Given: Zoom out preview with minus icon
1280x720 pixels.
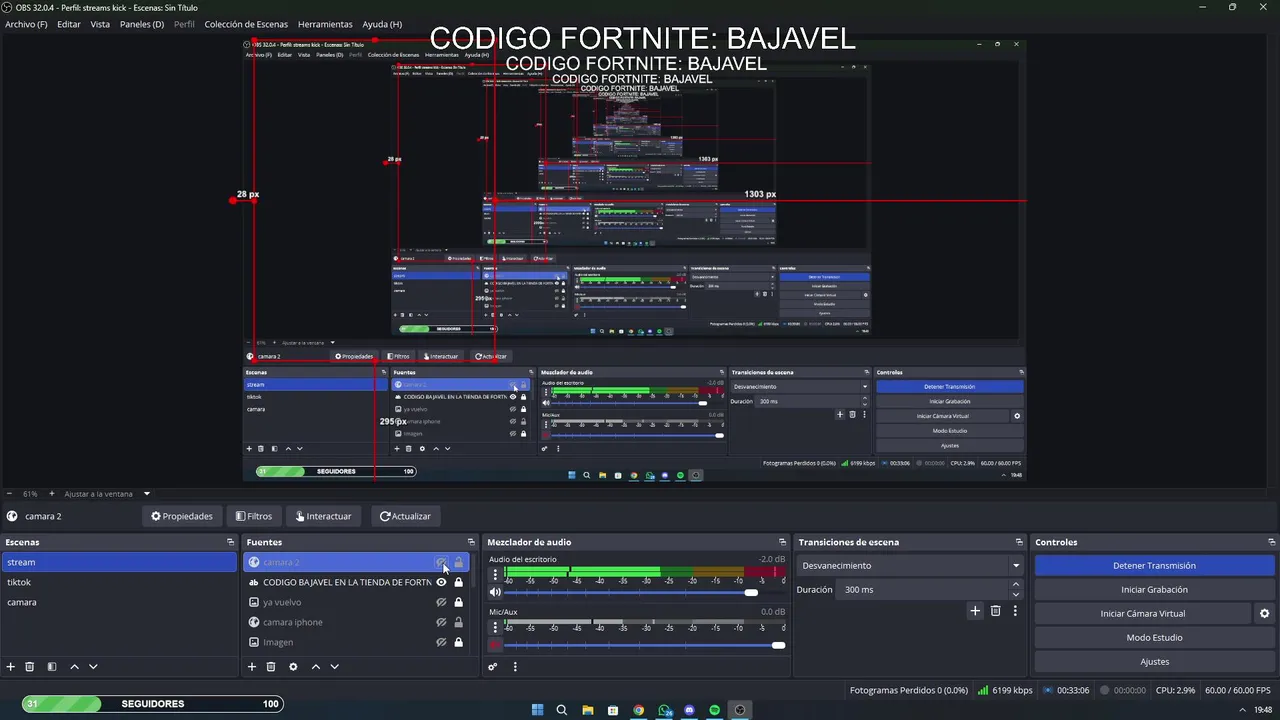Looking at the screenshot, I should tap(9, 494).
